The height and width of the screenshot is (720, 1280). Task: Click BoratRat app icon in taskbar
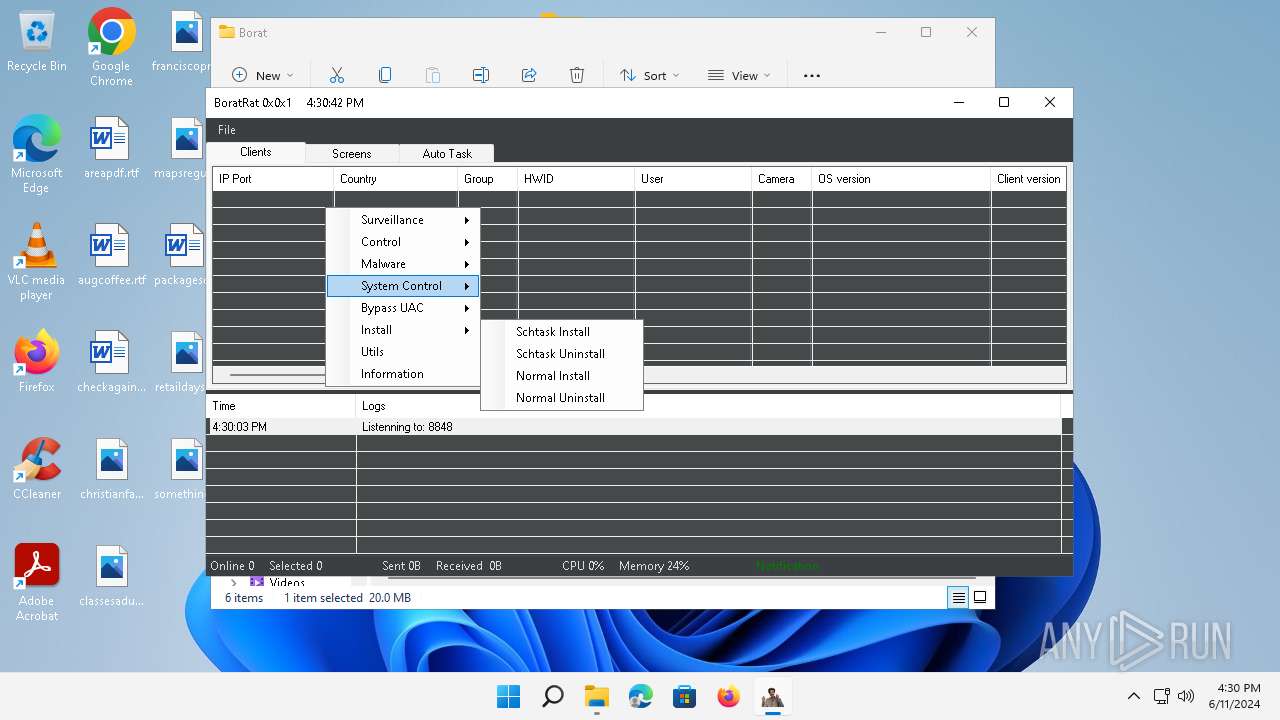[x=772, y=696]
